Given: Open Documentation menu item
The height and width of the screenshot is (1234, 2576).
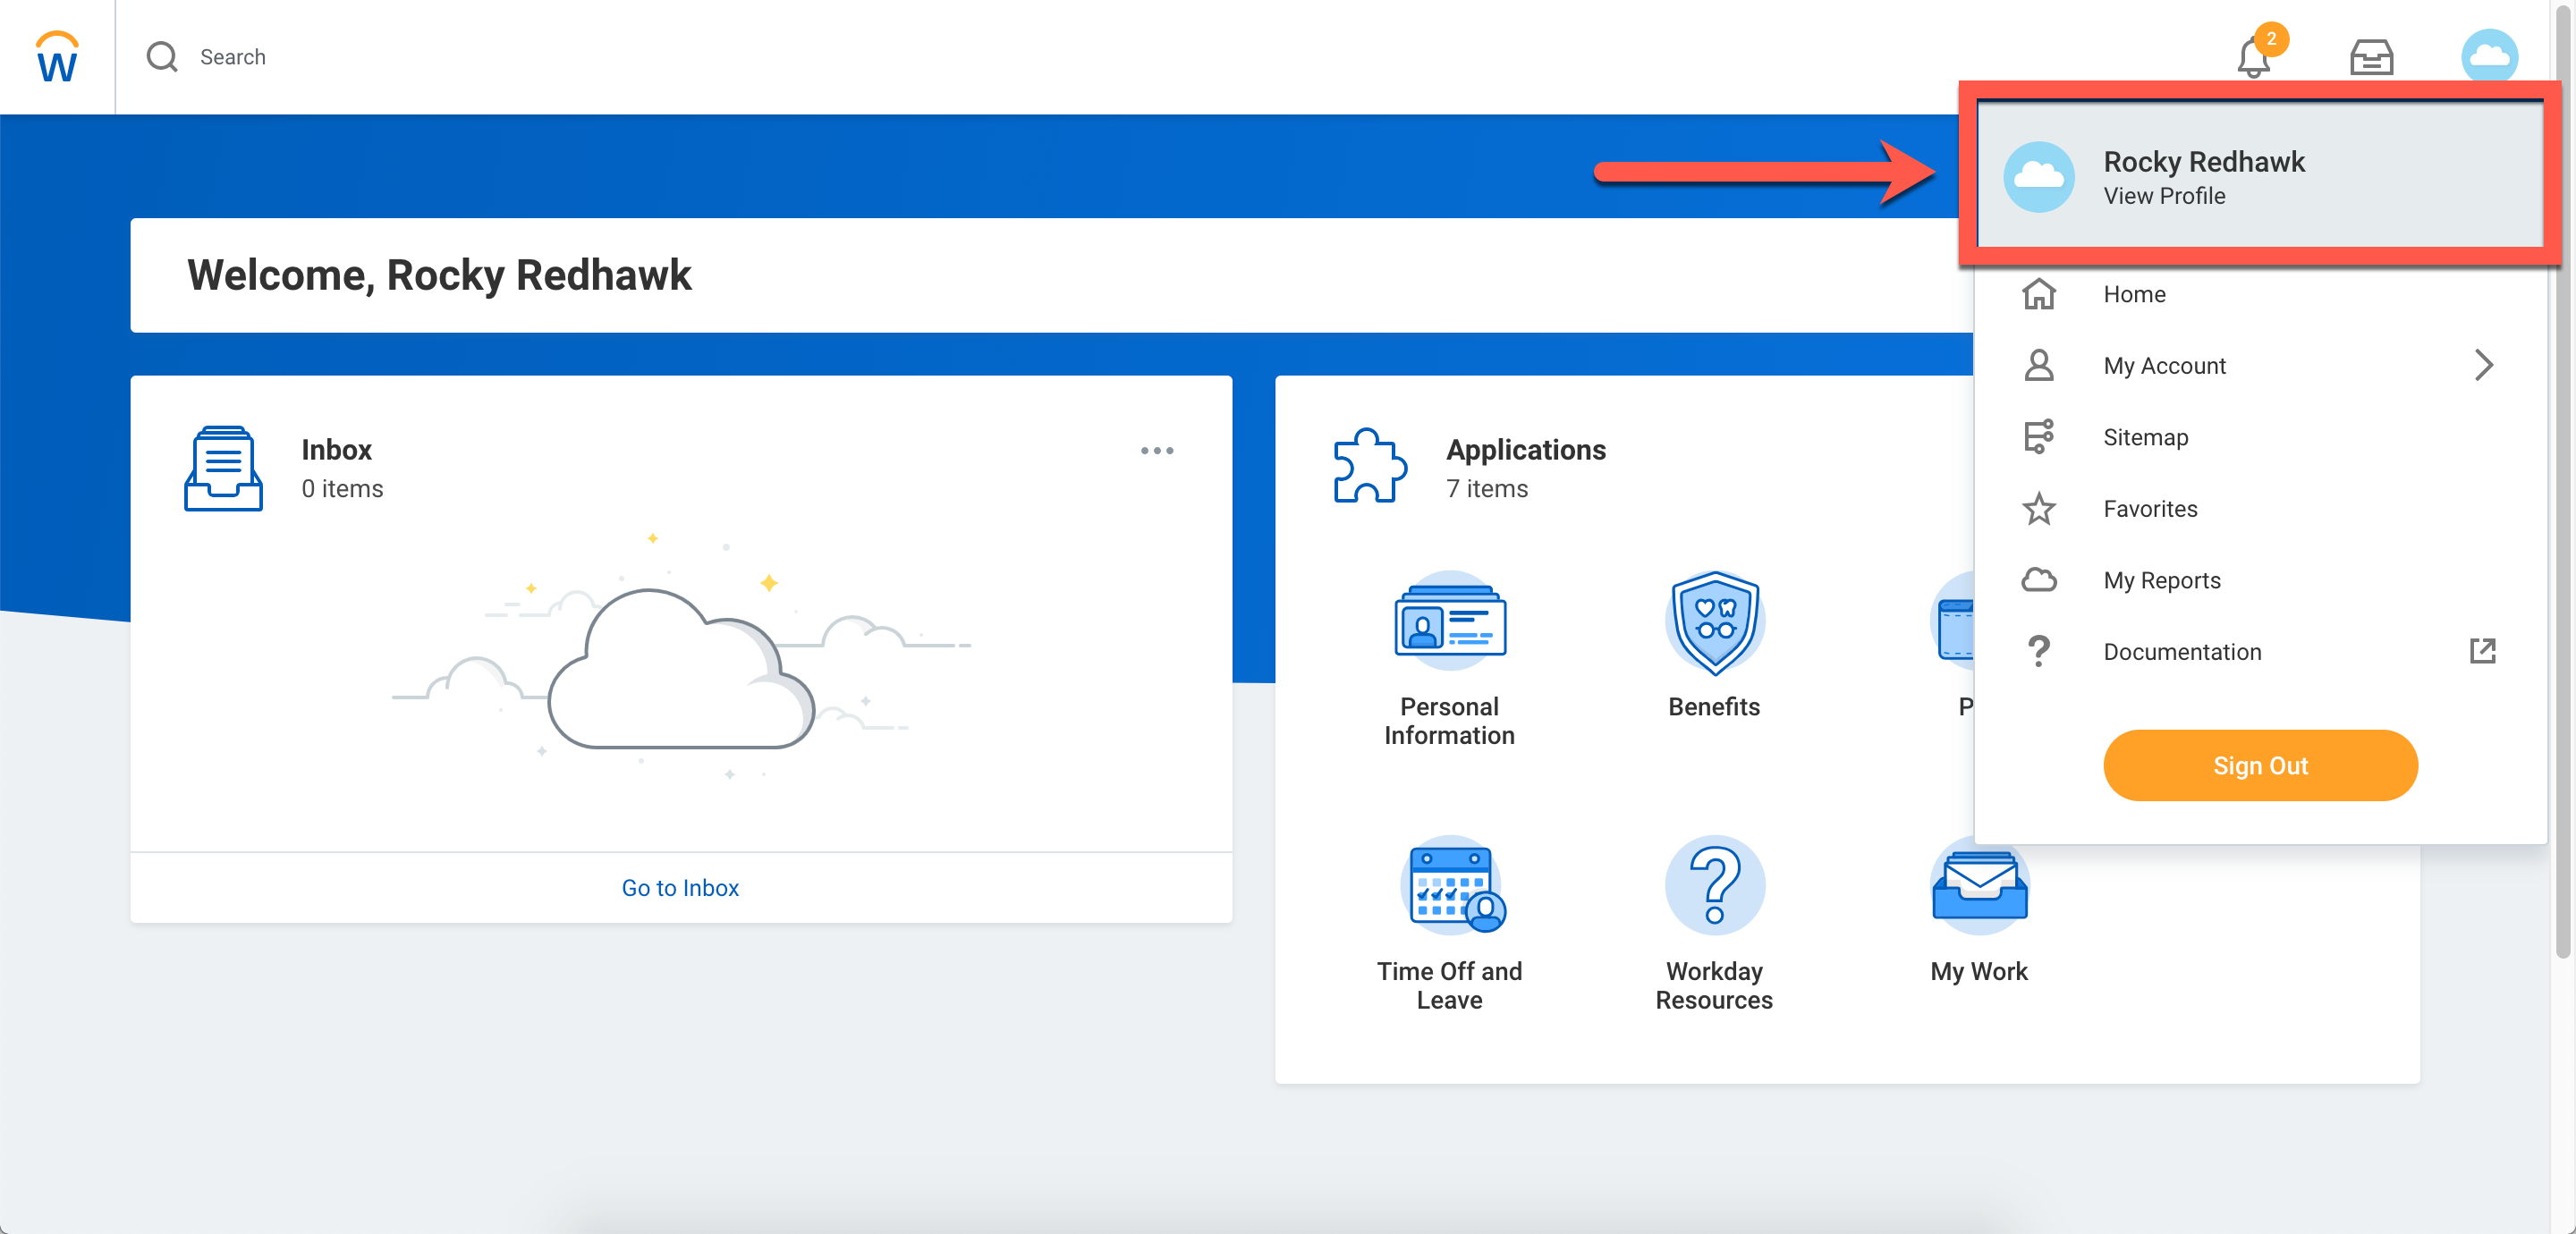Looking at the screenshot, I should (x=2260, y=652).
